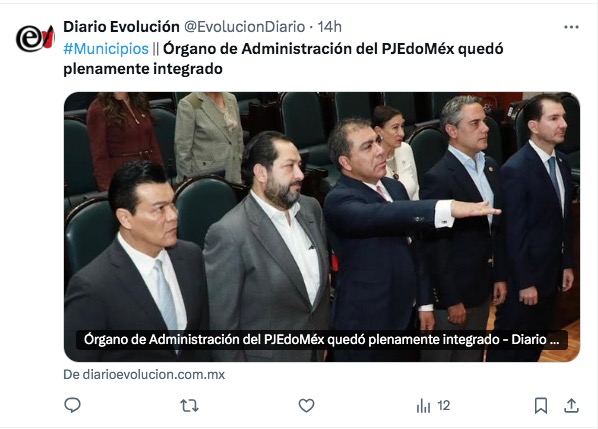Open the @EvolucionDiario handle

pos(244,27)
